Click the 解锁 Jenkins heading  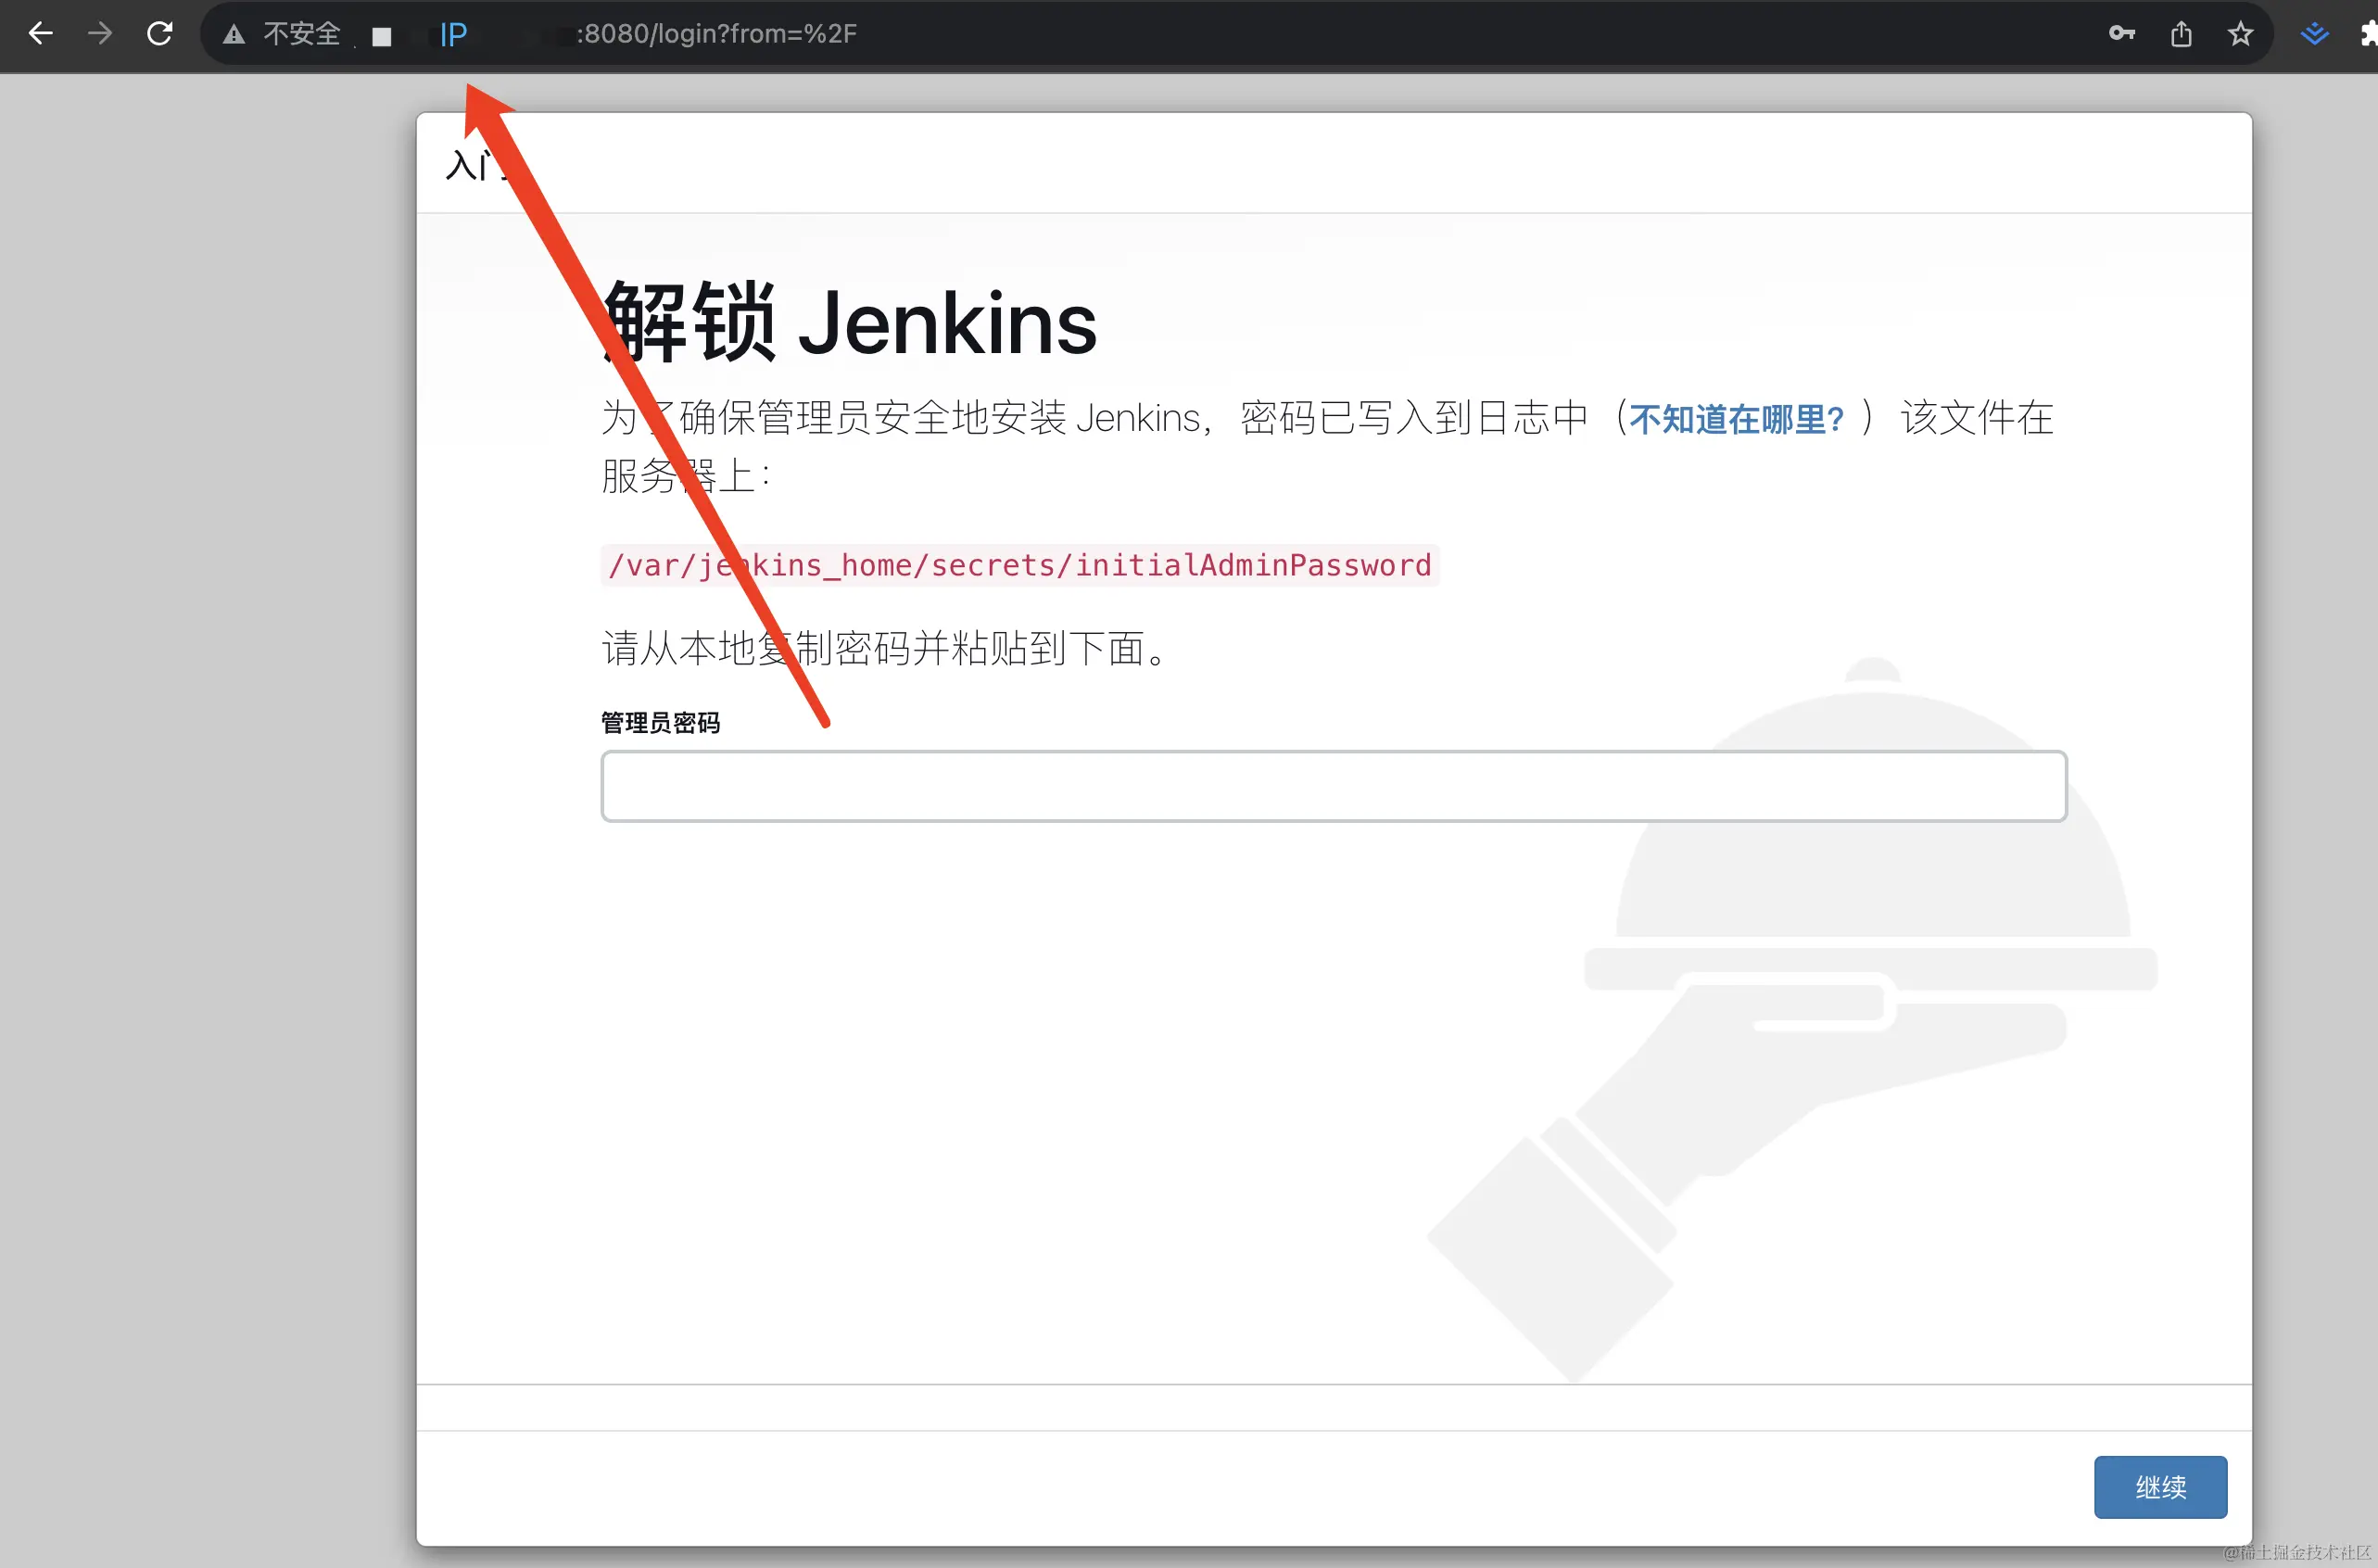[850, 323]
